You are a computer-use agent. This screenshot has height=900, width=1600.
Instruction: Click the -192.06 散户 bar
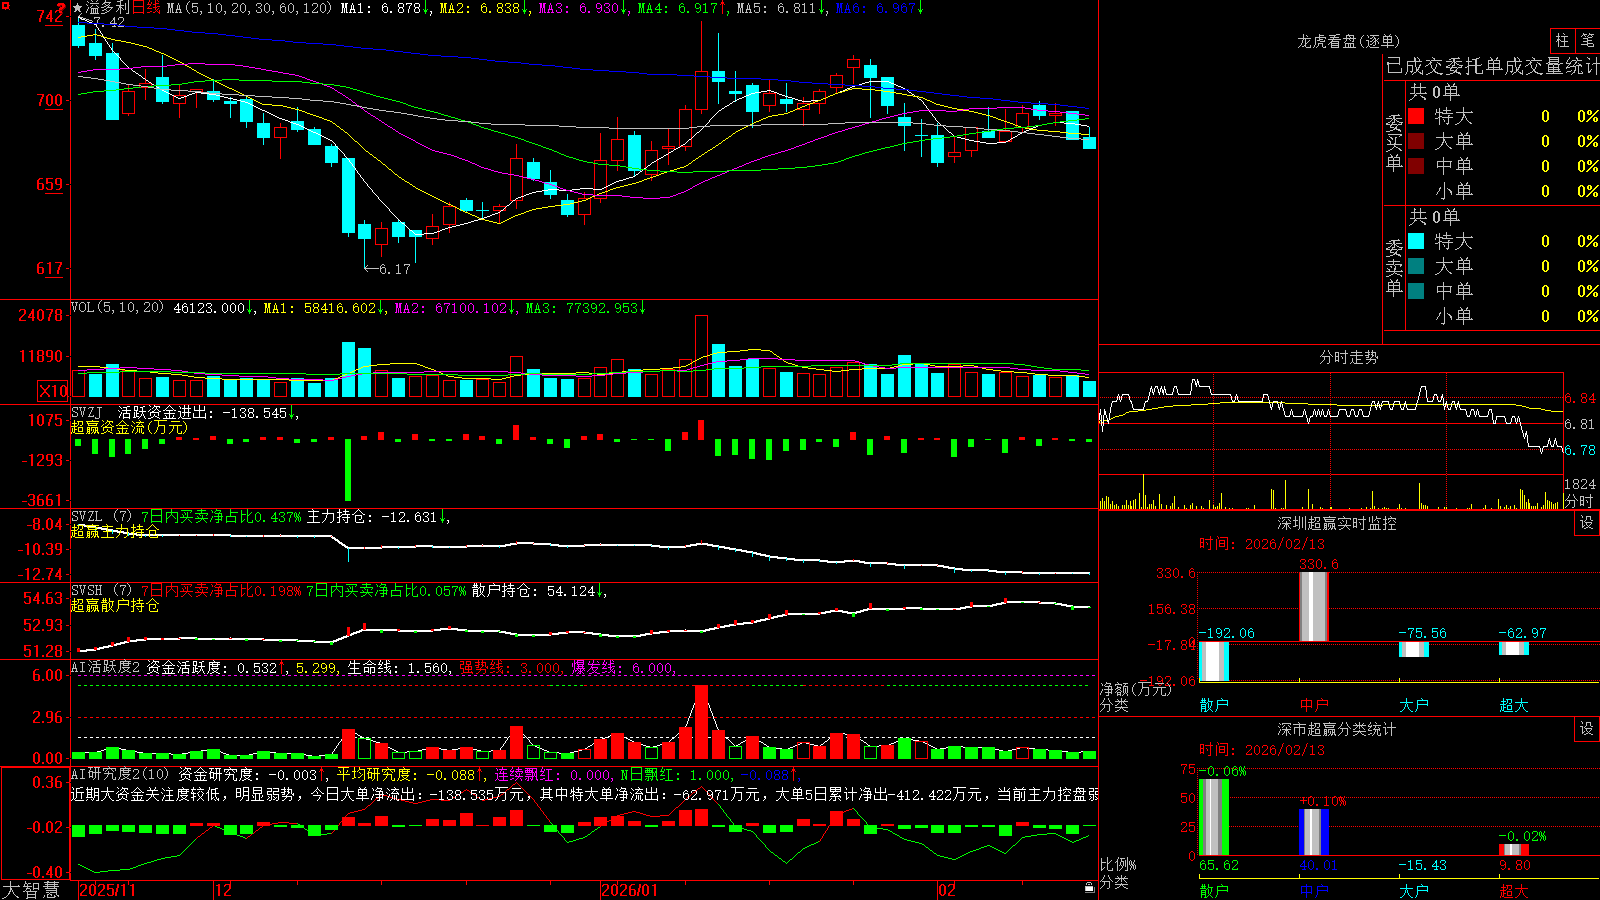pyautogui.click(x=1214, y=661)
